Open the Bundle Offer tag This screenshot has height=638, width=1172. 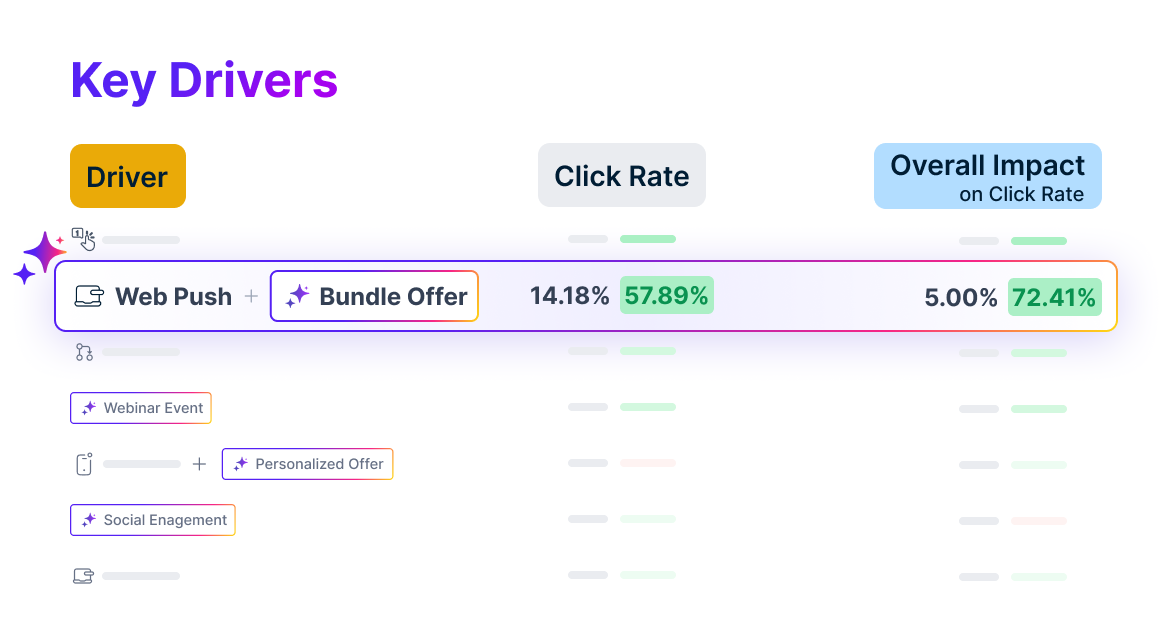tap(374, 296)
